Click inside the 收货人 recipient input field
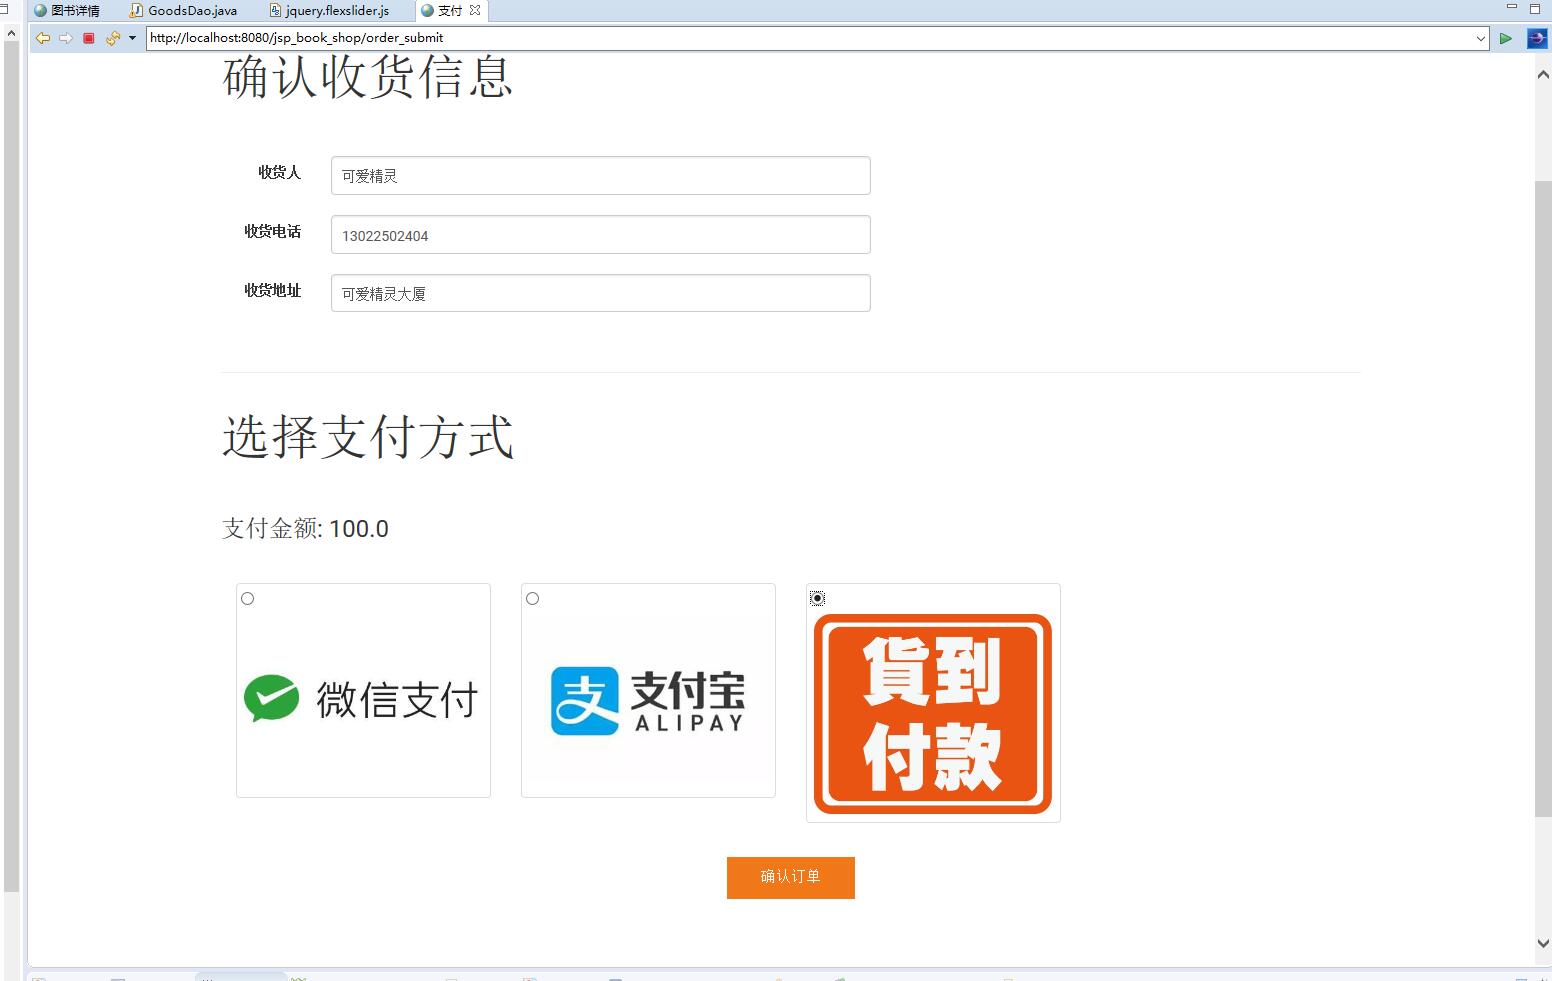This screenshot has height=981, width=1552. [x=599, y=175]
